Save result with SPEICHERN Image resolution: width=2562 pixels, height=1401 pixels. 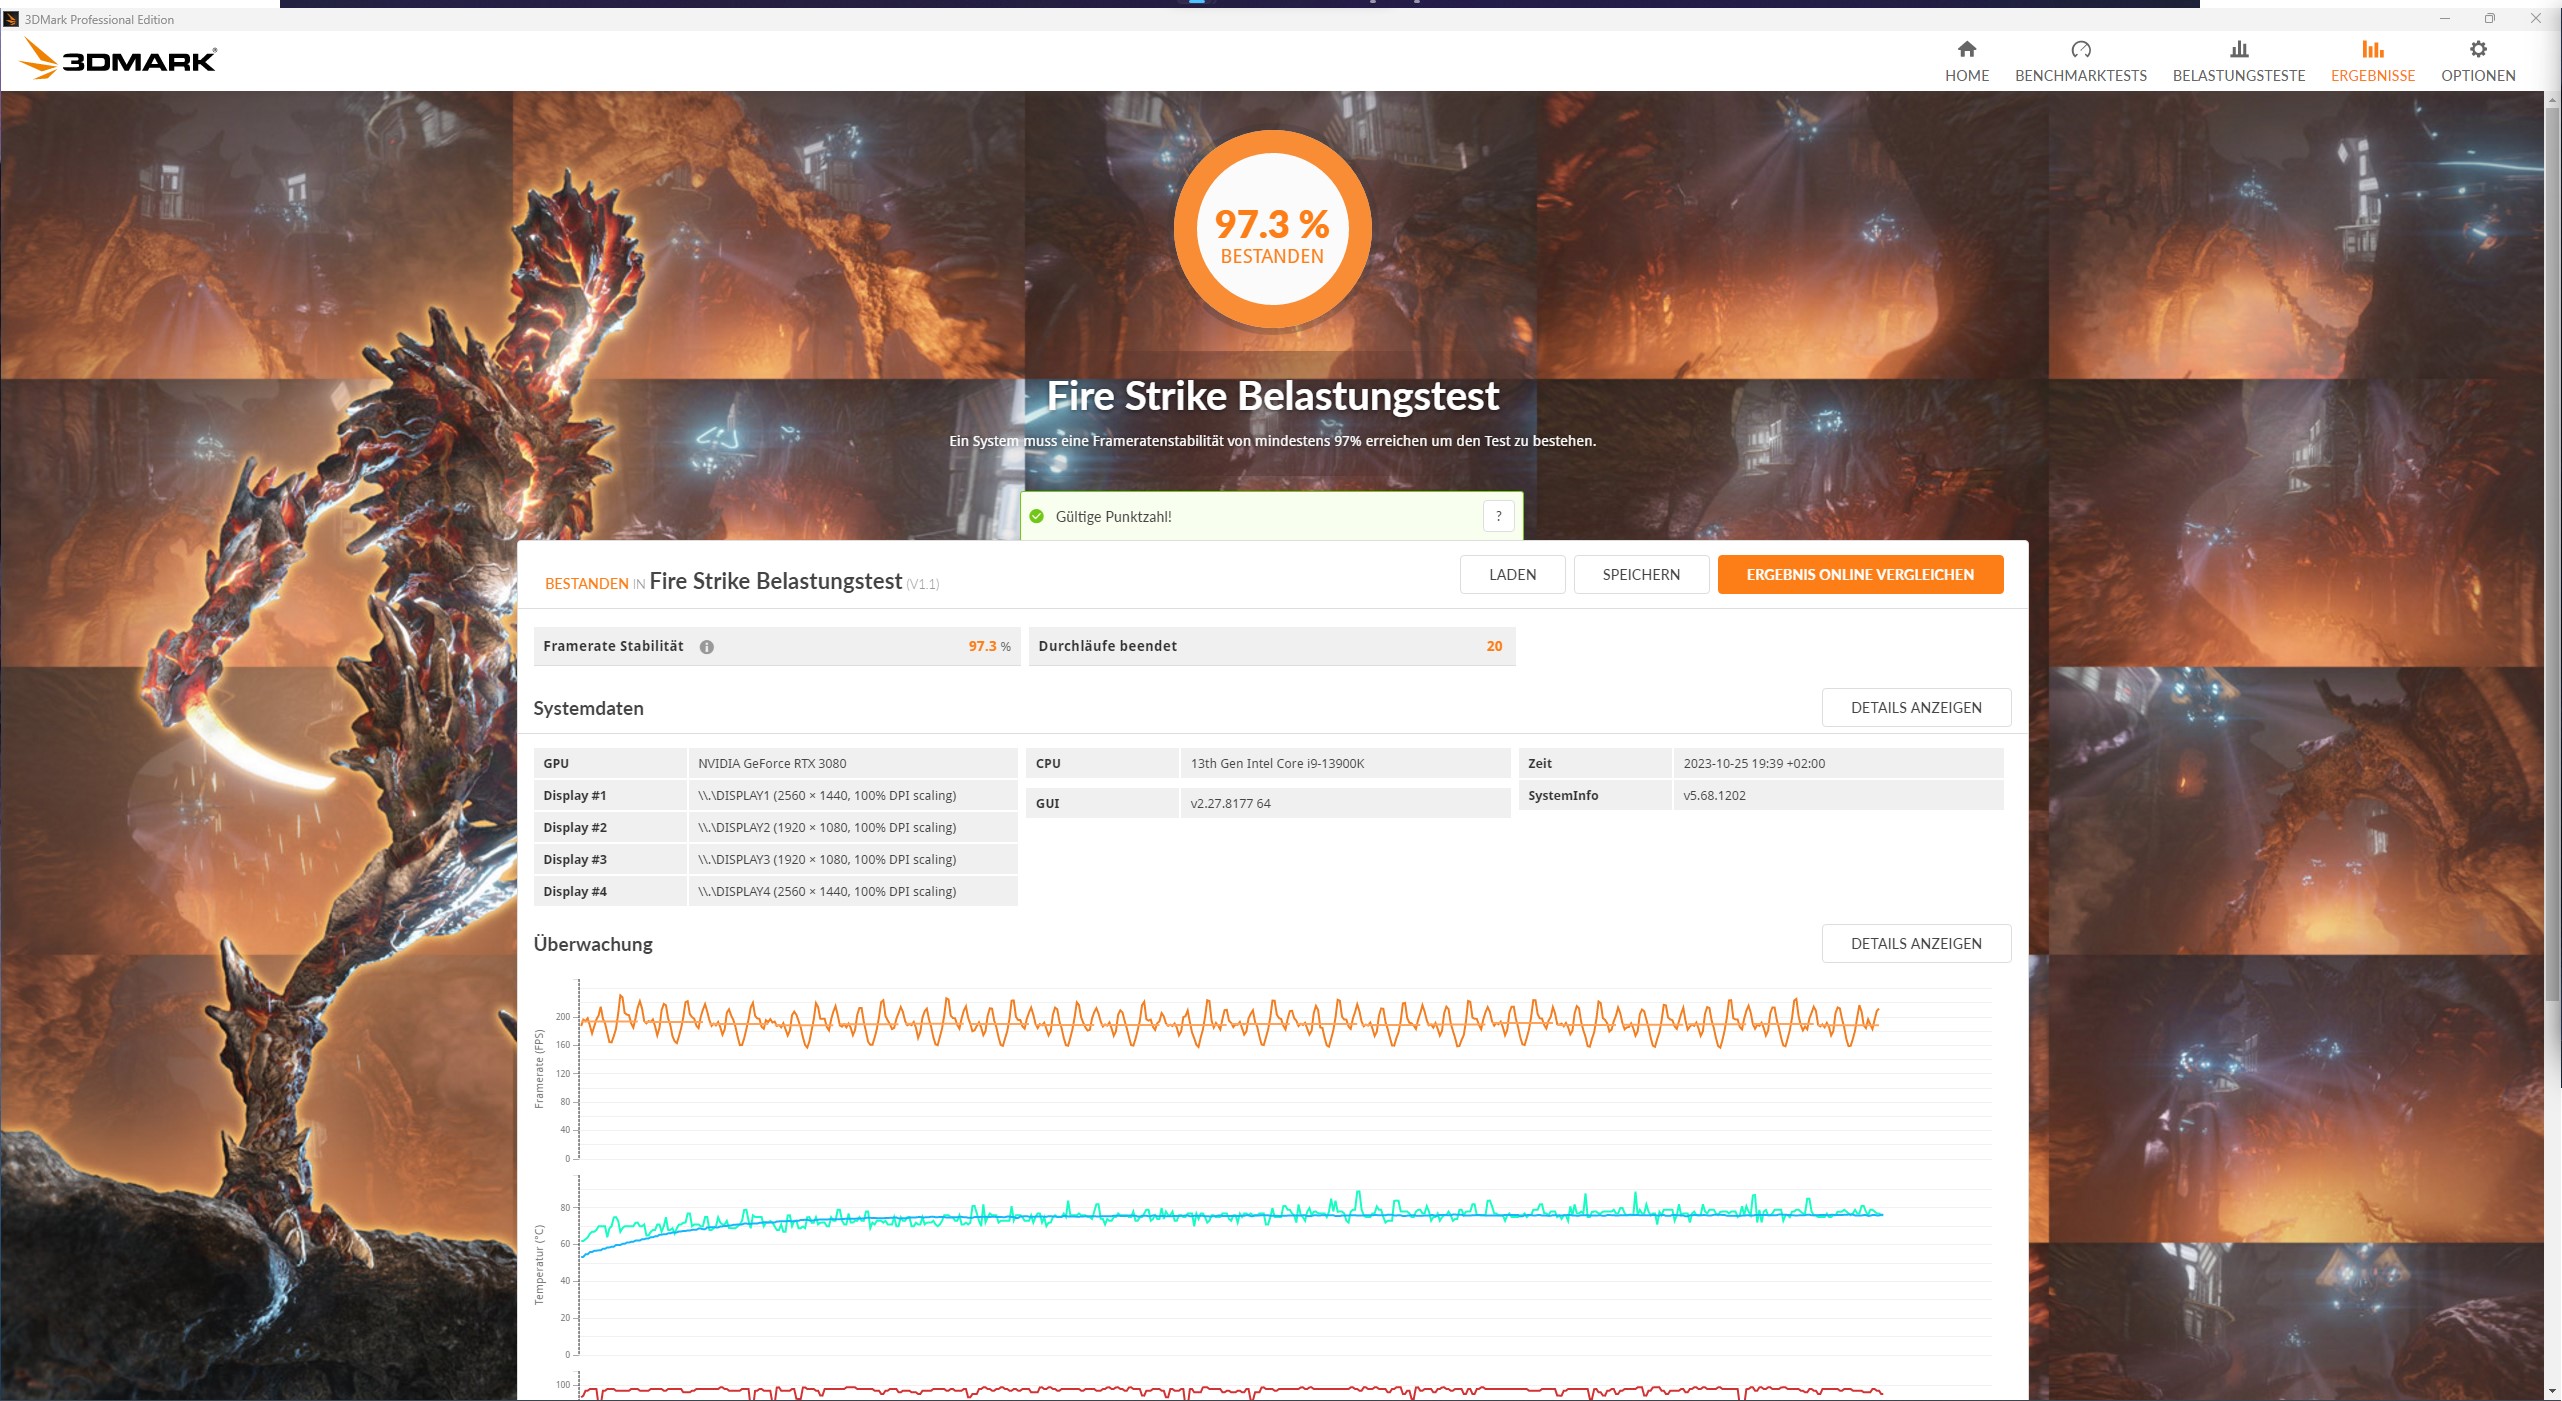1641,574
